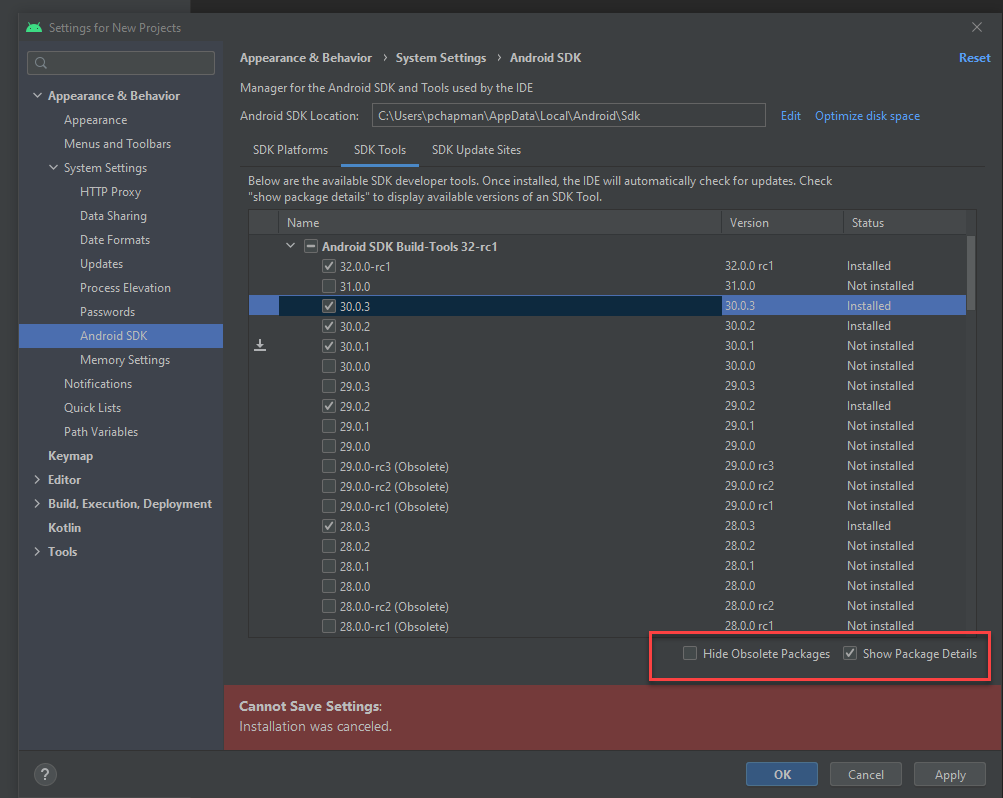Click Optimize disk space link
Viewport: 1003px width, 798px height.
(x=867, y=116)
